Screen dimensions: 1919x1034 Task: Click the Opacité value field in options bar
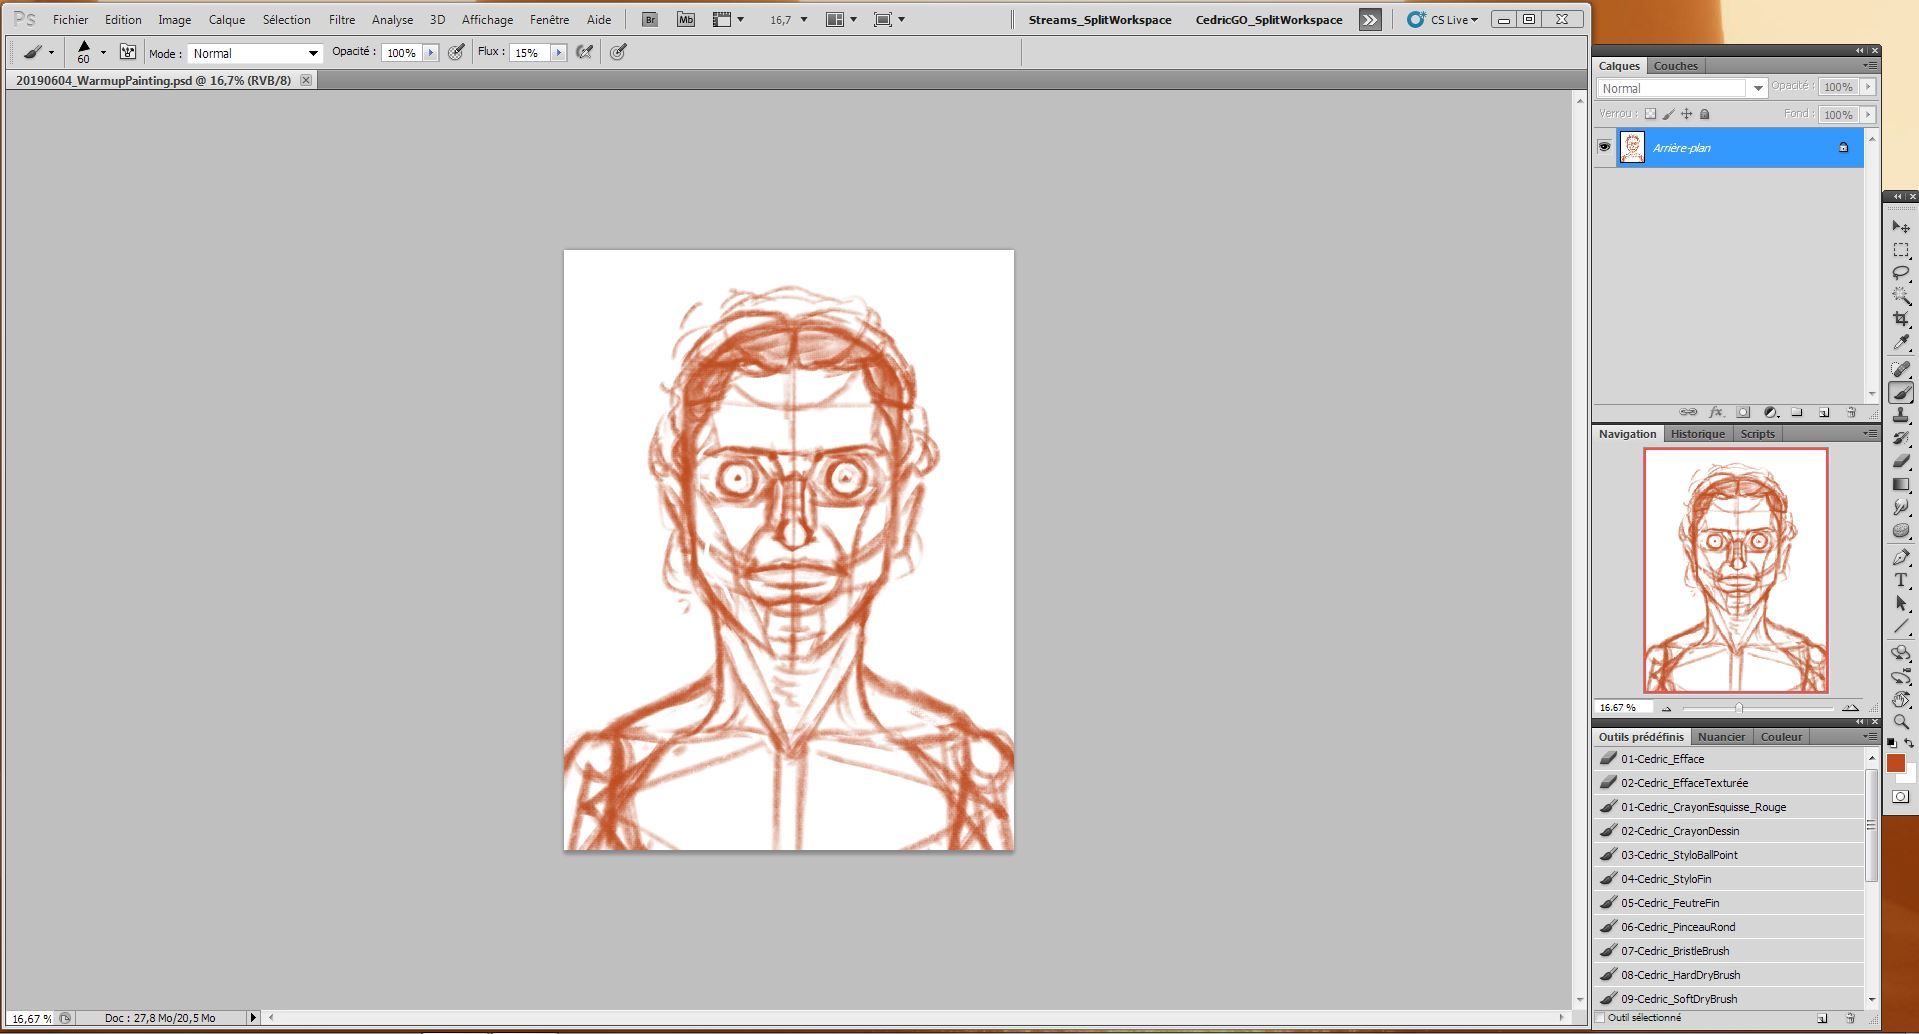coord(401,53)
